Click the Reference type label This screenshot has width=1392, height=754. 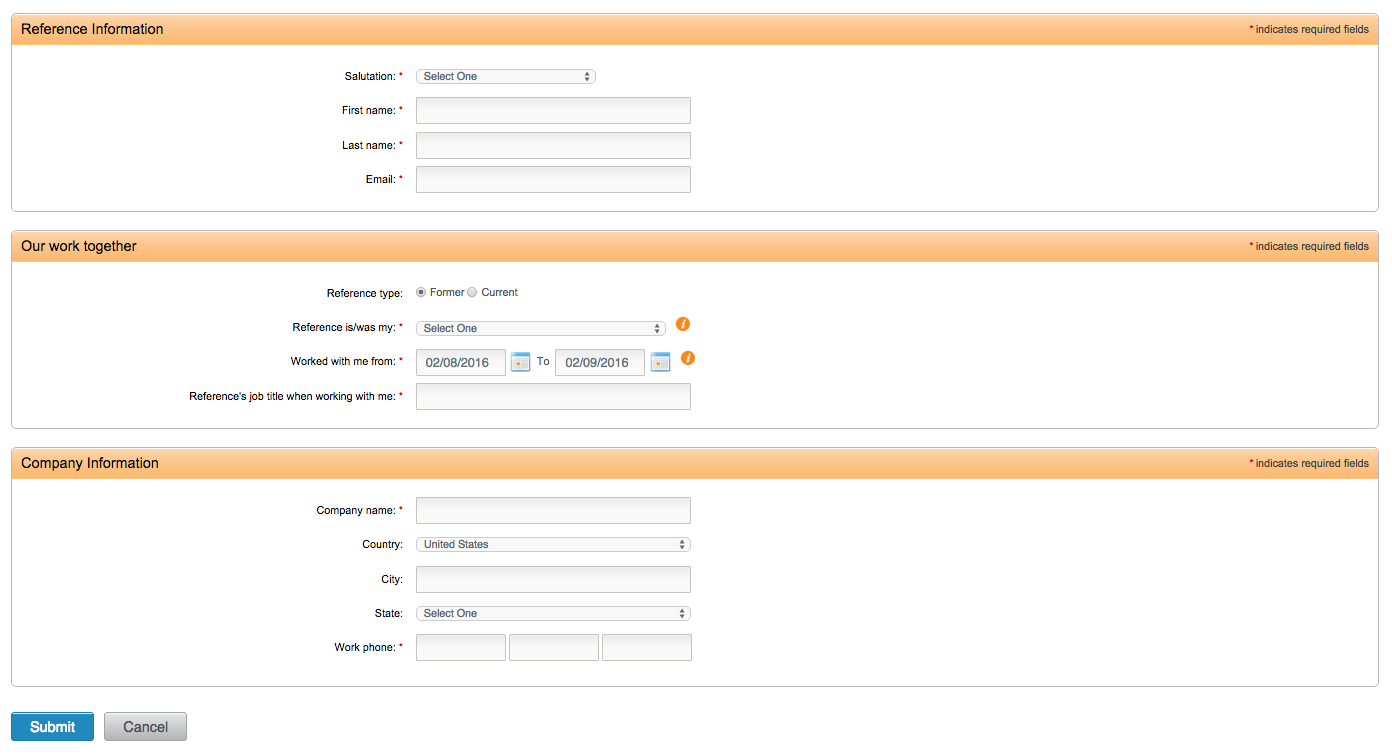pyautogui.click(x=365, y=294)
